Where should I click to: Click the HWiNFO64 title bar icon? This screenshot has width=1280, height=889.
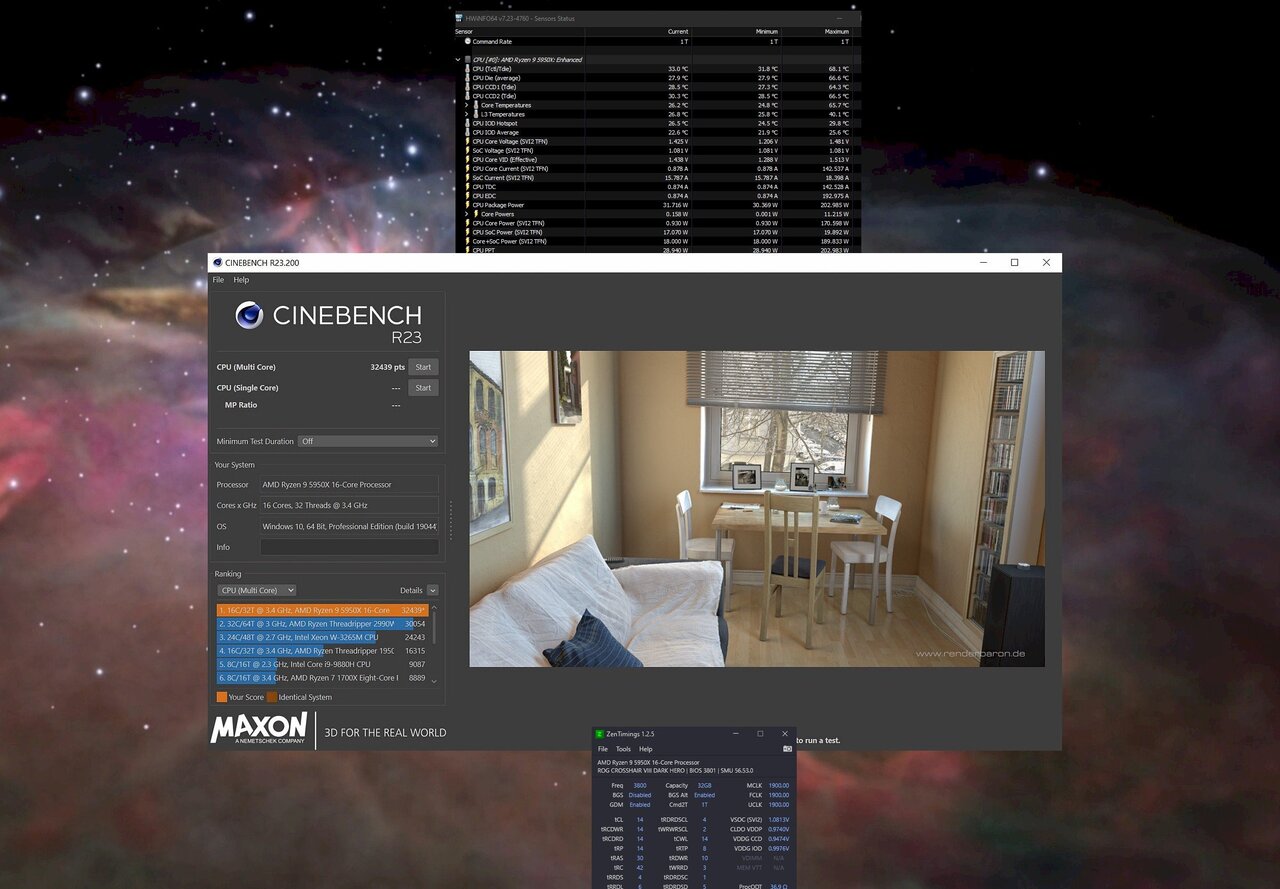[459, 18]
